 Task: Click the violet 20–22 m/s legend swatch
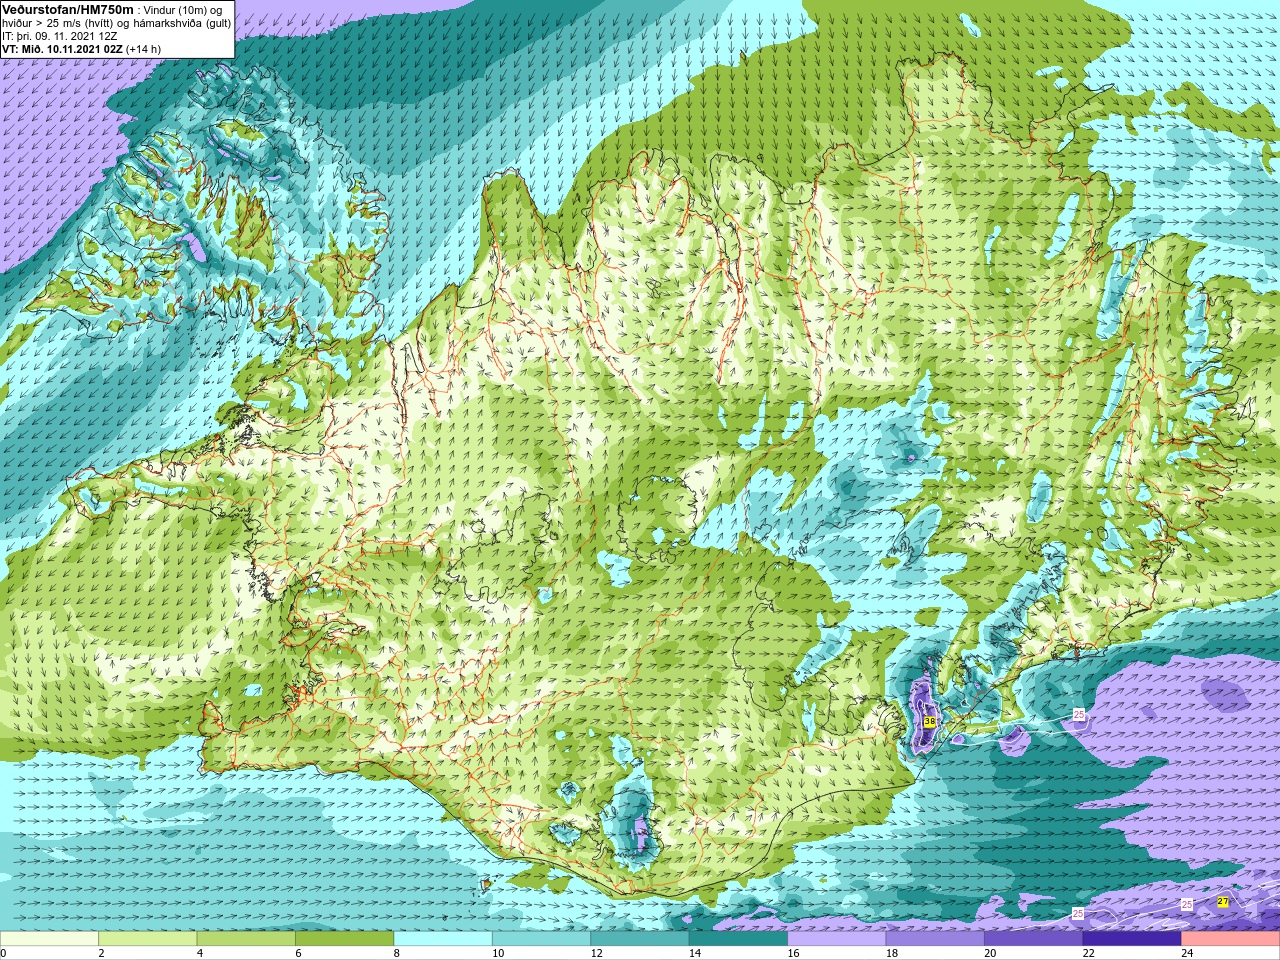tap(1034, 939)
